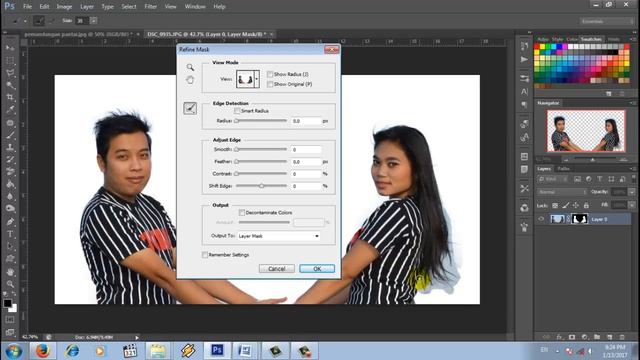This screenshot has width=640, height=360.
Task: Select the Hand tool in left toolbar
Action: coord(10,272)
